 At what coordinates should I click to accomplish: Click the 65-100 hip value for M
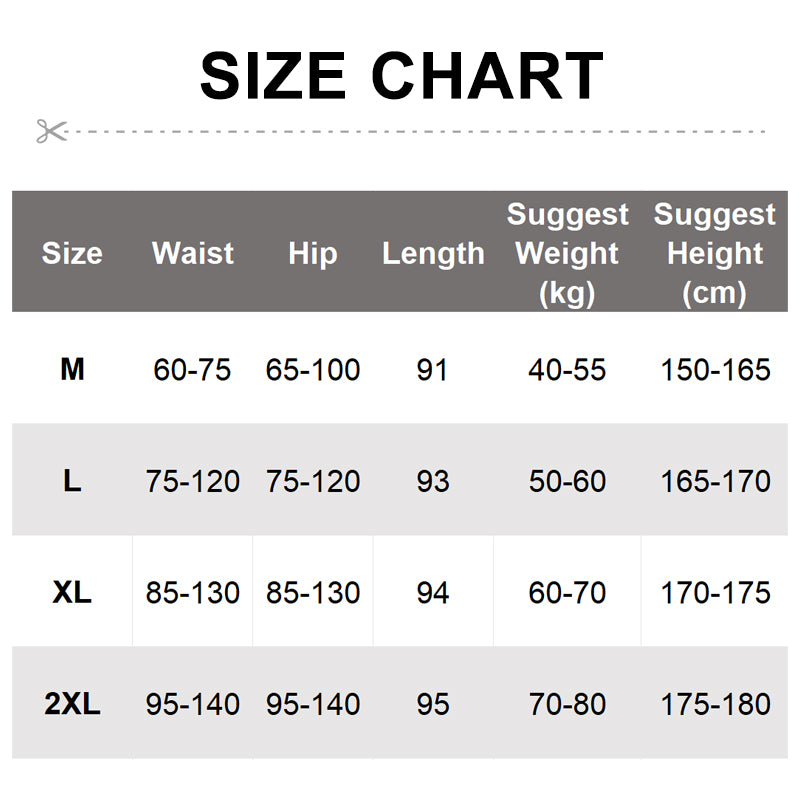(313, 370)
